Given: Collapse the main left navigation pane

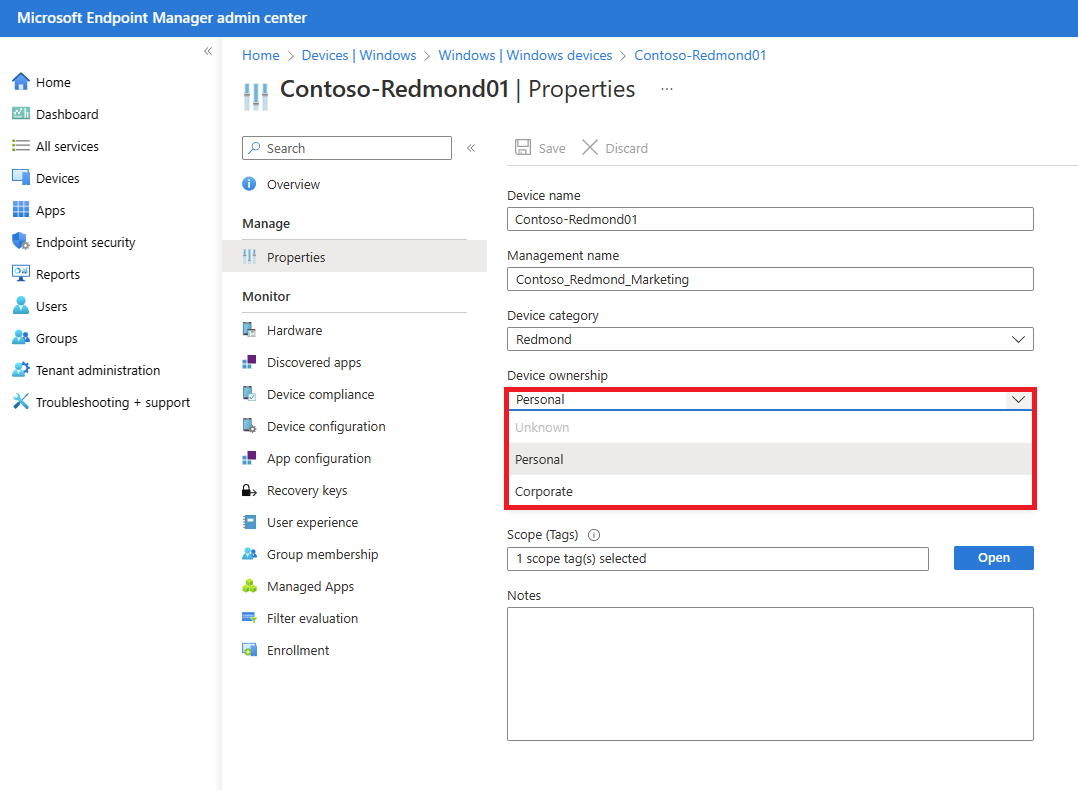Looking at the screenshot, I should (x=208, y=51).
